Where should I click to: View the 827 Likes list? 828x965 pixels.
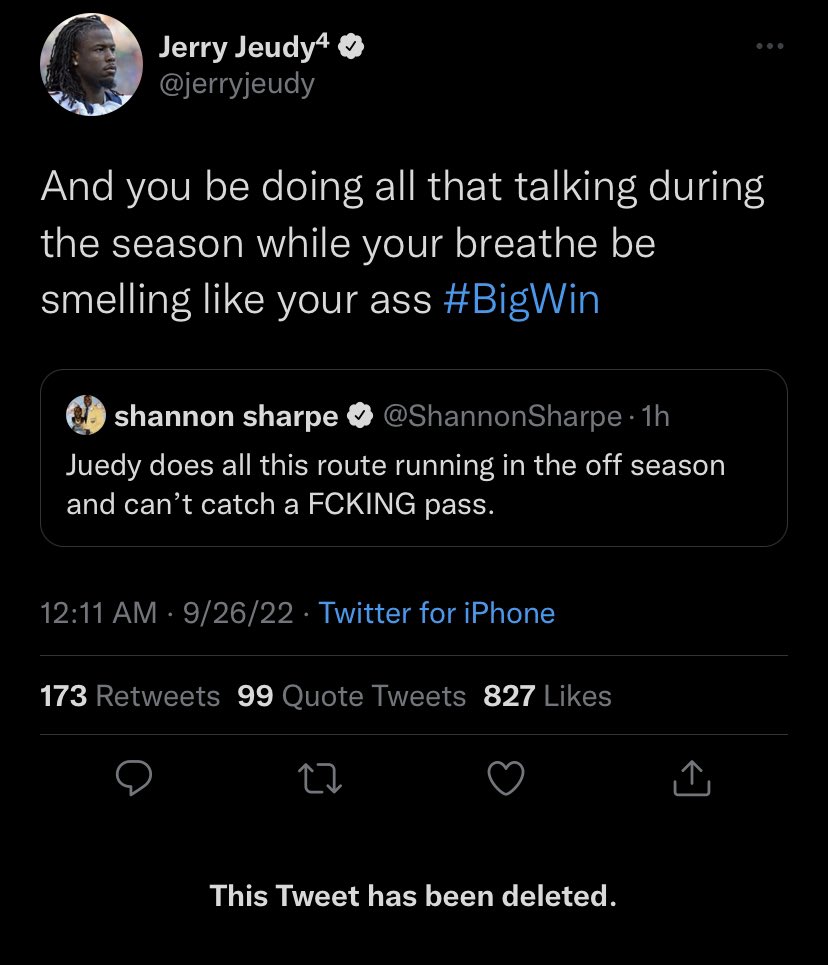[547, 696]
